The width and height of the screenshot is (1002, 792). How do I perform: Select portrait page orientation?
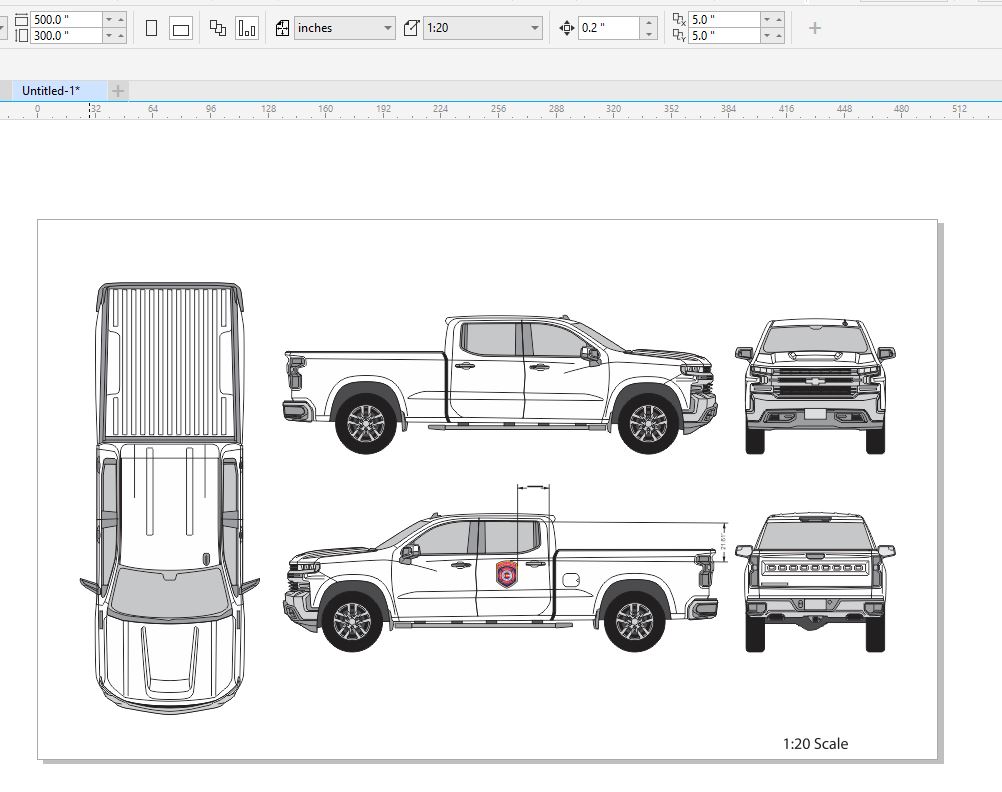pos(151,28)
